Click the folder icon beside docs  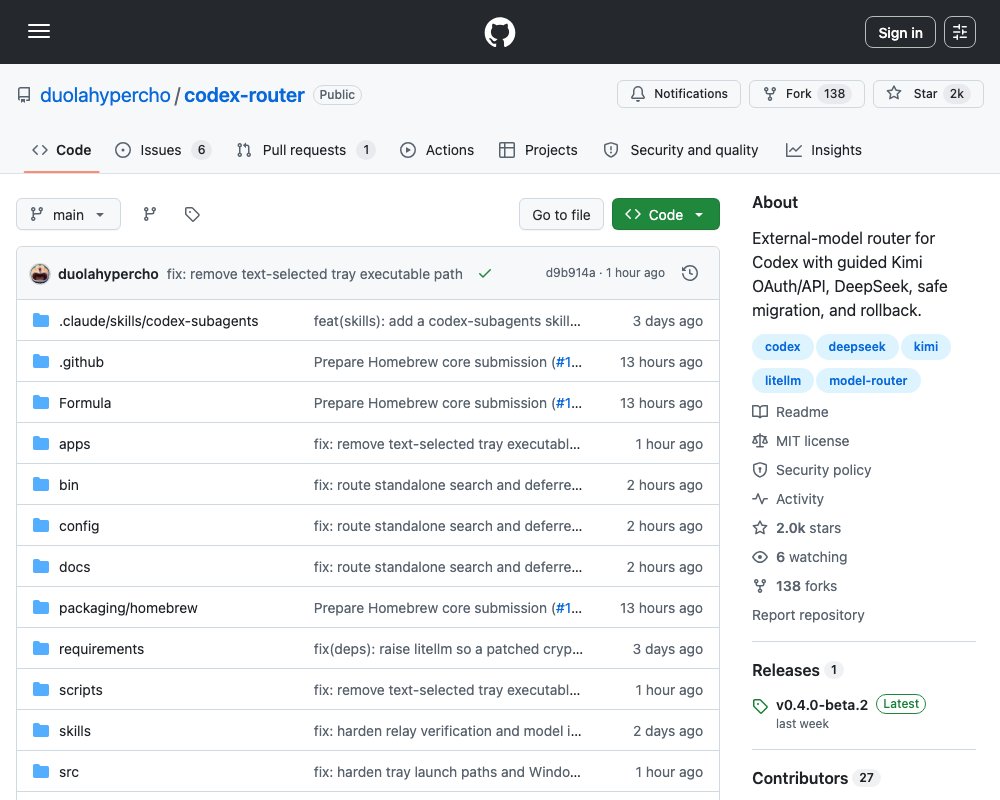pyautogui.click(x=41, y=567)
